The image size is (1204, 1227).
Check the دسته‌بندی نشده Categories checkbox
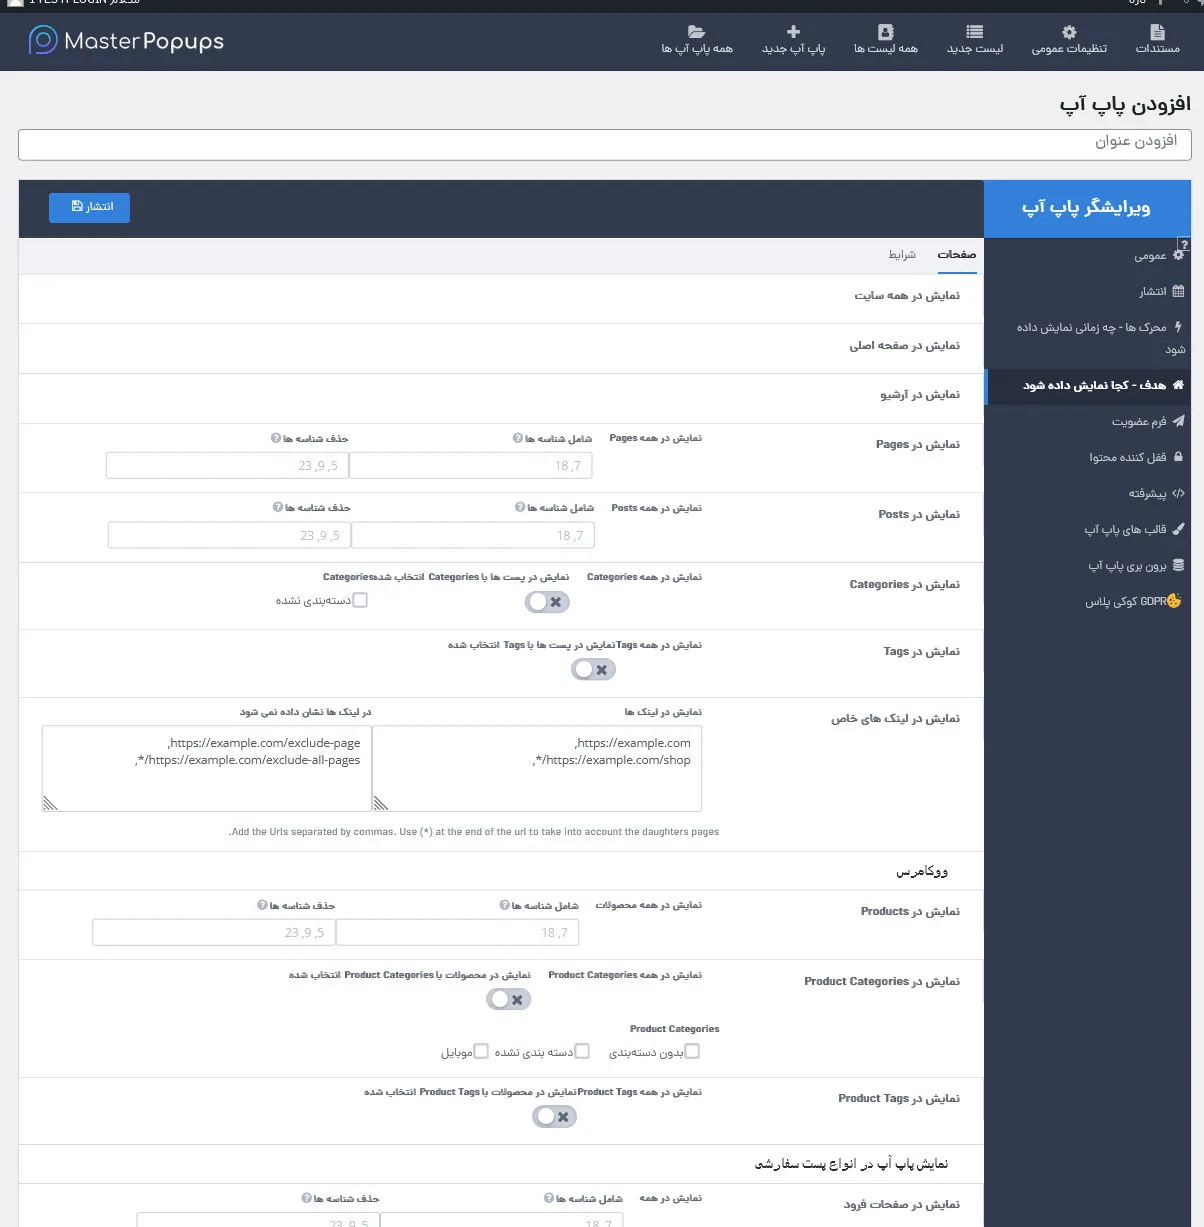point(360,600)
